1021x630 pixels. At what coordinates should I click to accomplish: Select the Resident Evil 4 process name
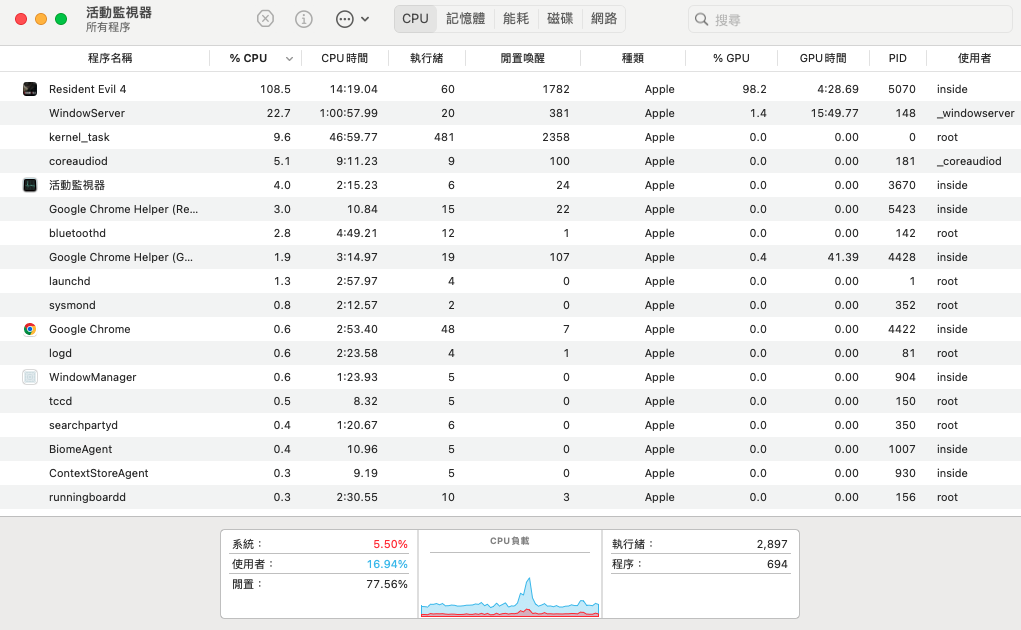tap(87, 89)
